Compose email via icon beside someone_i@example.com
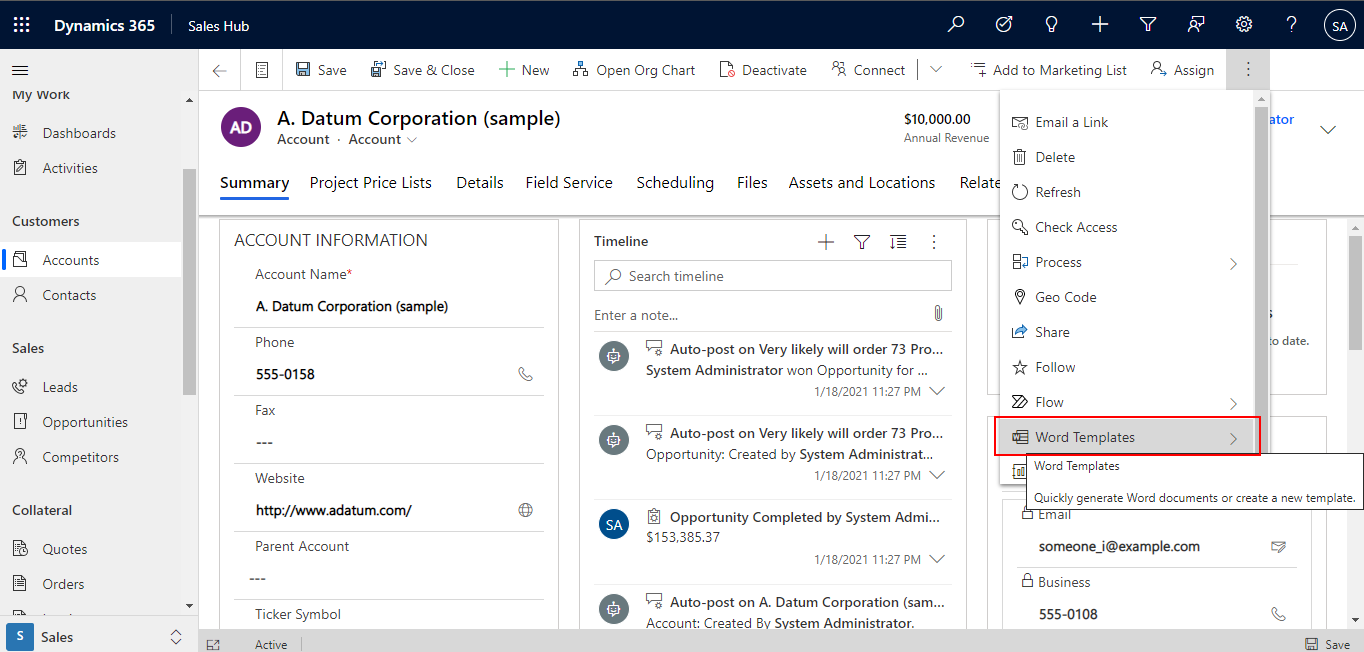This screenshot has height=652, width=1364. pos(1278,546)
